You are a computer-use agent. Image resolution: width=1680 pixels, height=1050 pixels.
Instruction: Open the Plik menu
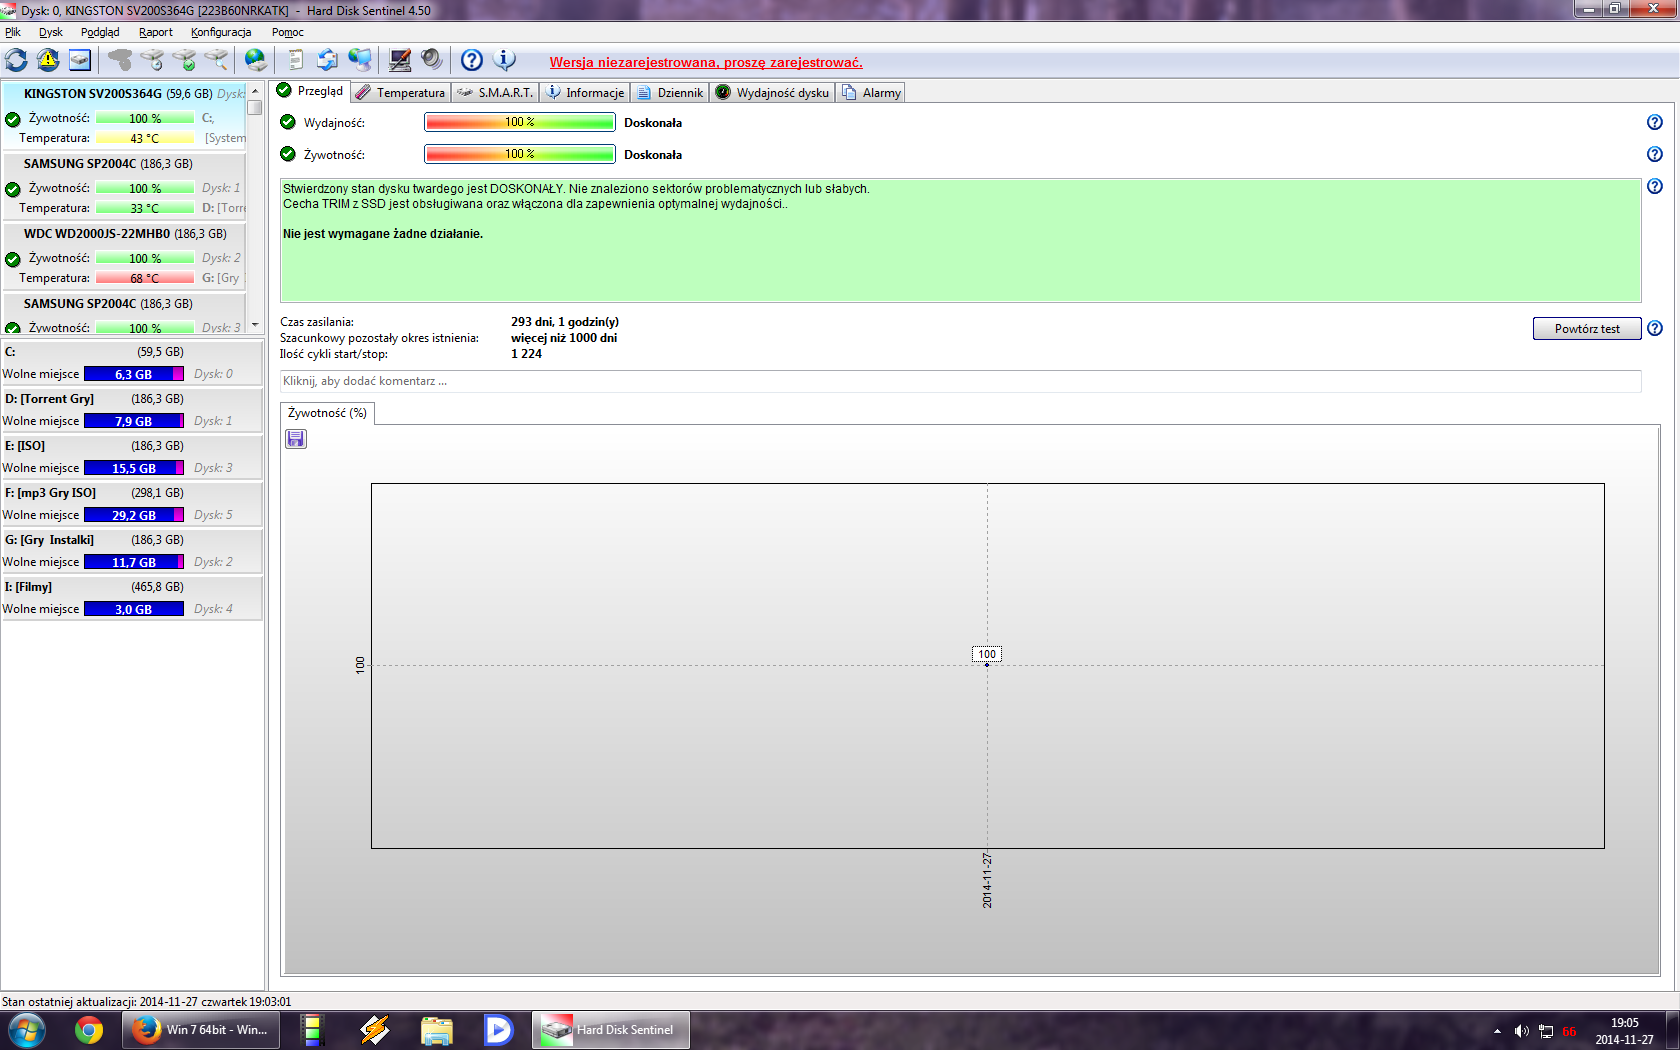[x=13, y=32]
